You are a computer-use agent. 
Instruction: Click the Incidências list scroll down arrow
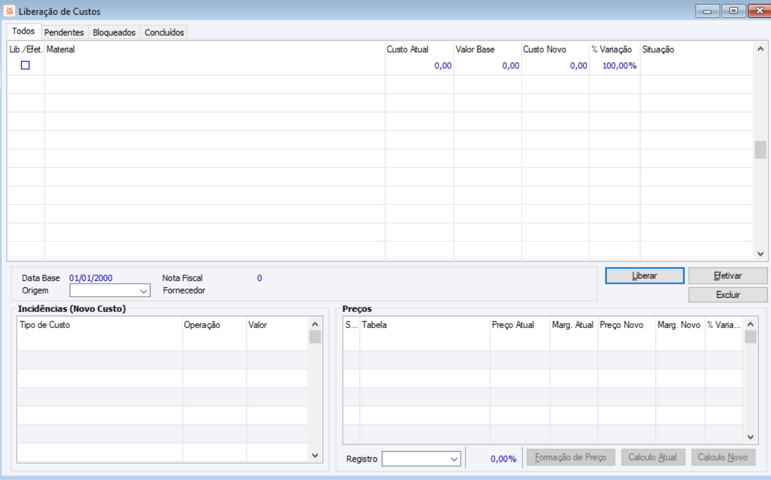pos(315,455)
